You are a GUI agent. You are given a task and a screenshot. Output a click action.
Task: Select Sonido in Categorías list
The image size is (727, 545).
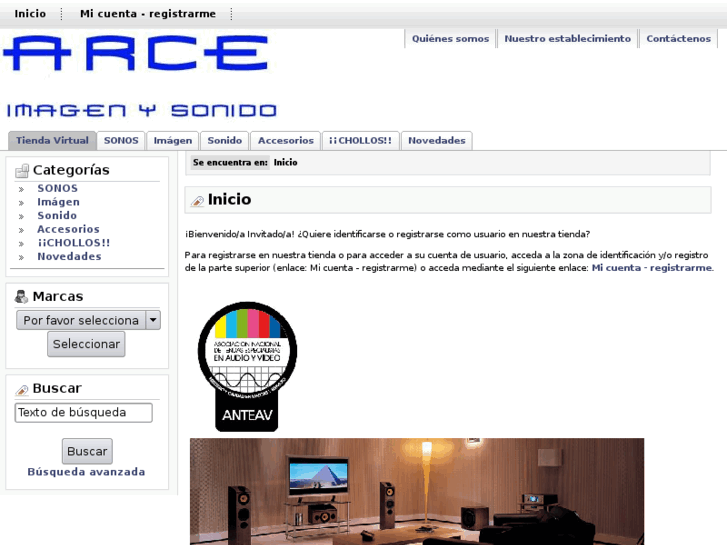click(57, 216)
